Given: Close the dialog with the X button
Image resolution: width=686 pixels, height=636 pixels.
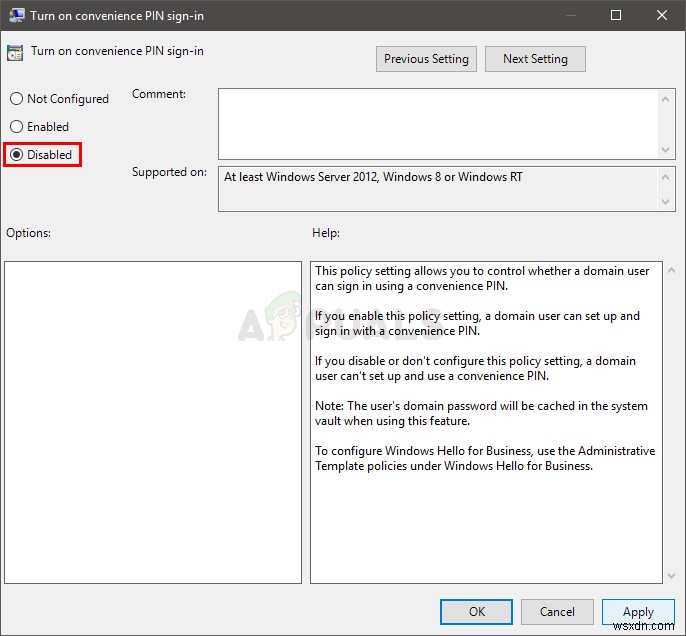Looking at the screenshot, I should pyautogui.click(x=662, y=15).
